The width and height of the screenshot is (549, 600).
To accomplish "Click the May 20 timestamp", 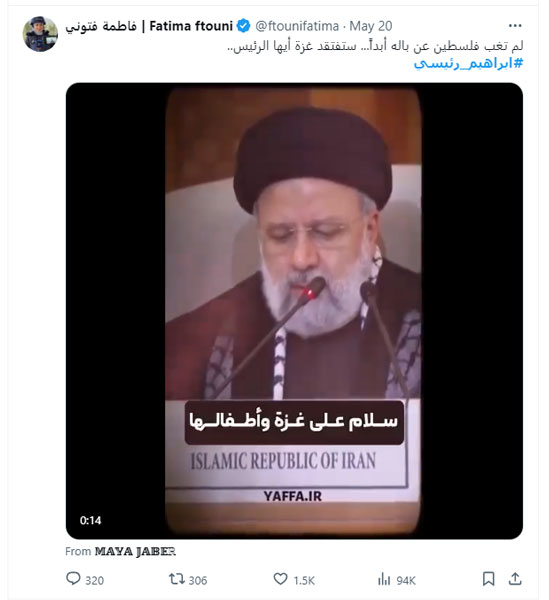I will 371,26.
